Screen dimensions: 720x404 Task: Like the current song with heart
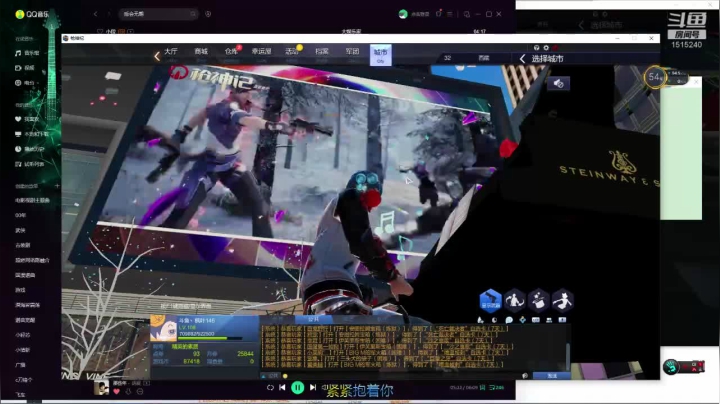click(x=116, y=392)
